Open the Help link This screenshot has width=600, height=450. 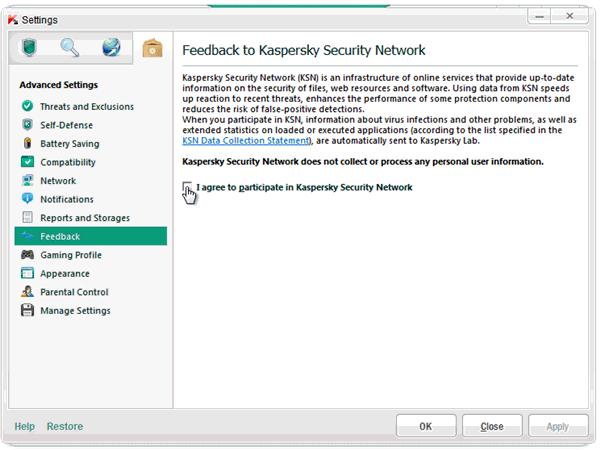tap(24, 427)
